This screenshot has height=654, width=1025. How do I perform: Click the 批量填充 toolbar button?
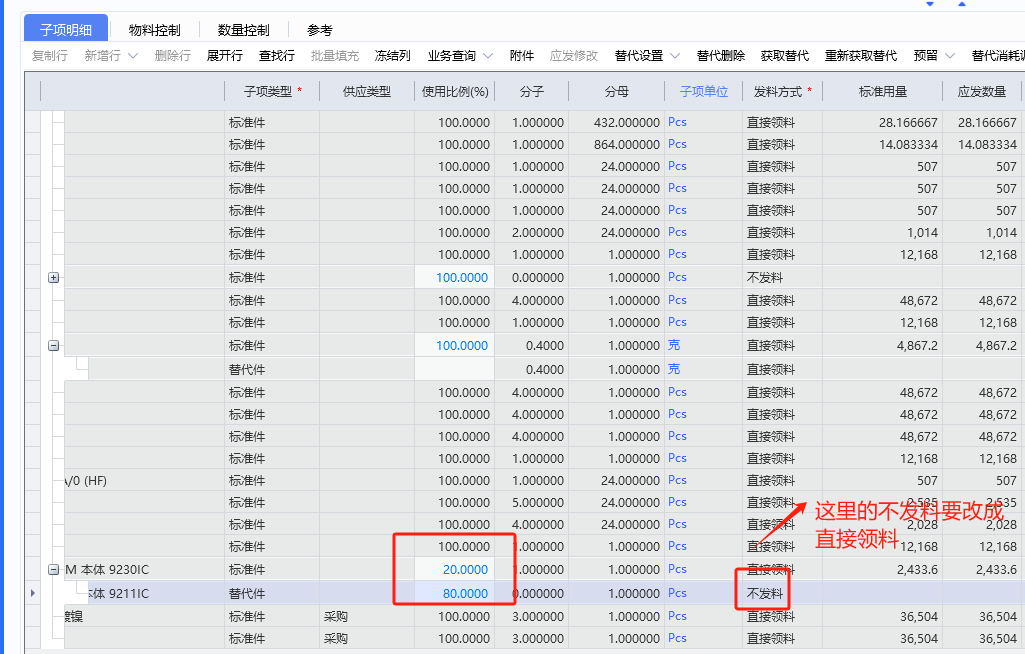[x=335, y=56]
